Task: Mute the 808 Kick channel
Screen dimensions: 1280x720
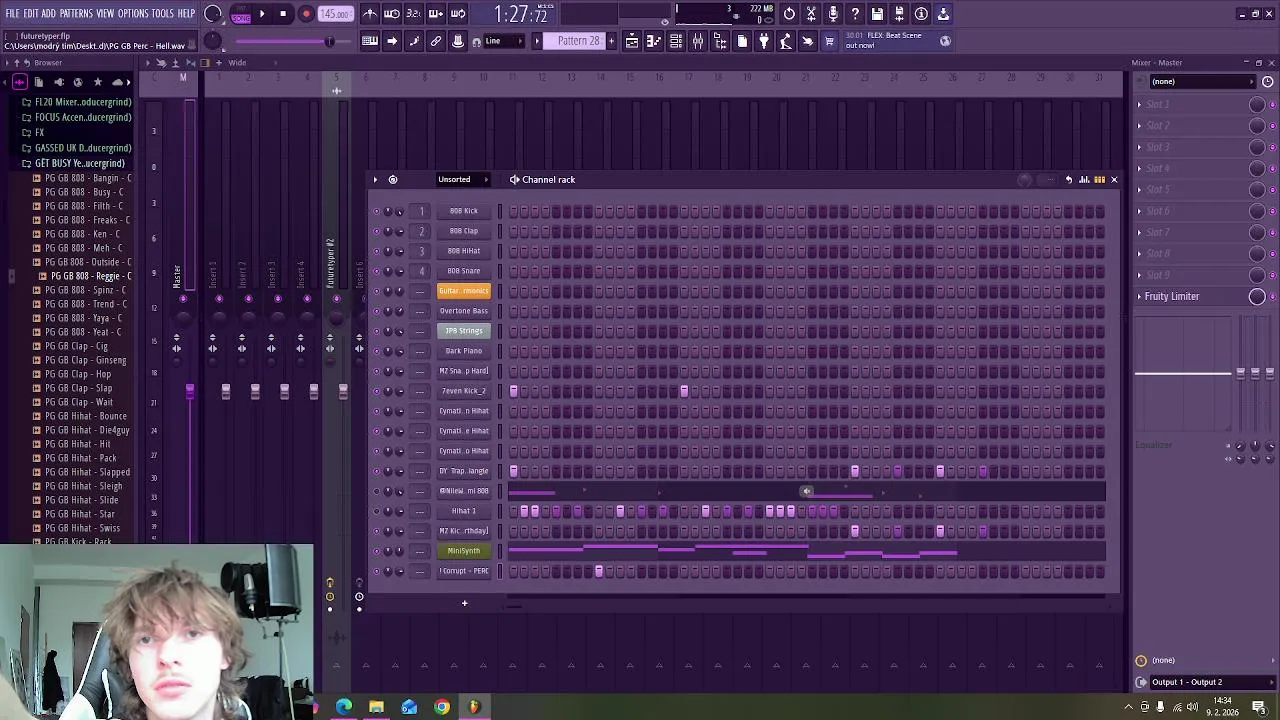Action: pos(376,211)
